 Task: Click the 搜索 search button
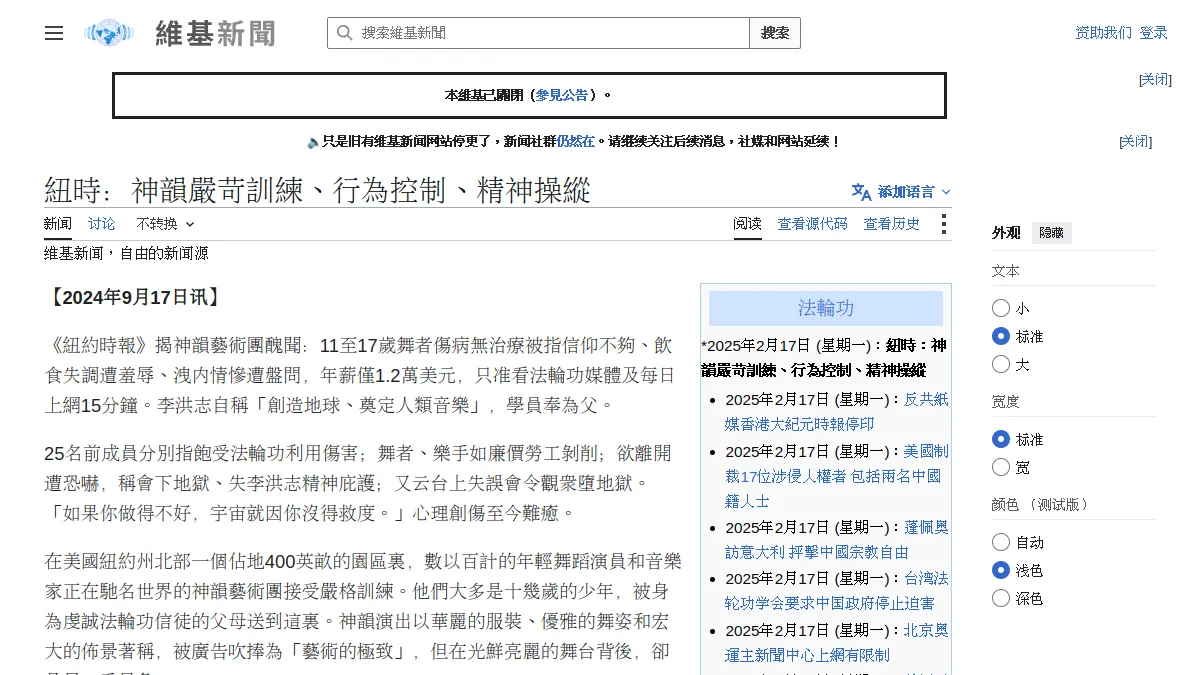pos(775,33)
